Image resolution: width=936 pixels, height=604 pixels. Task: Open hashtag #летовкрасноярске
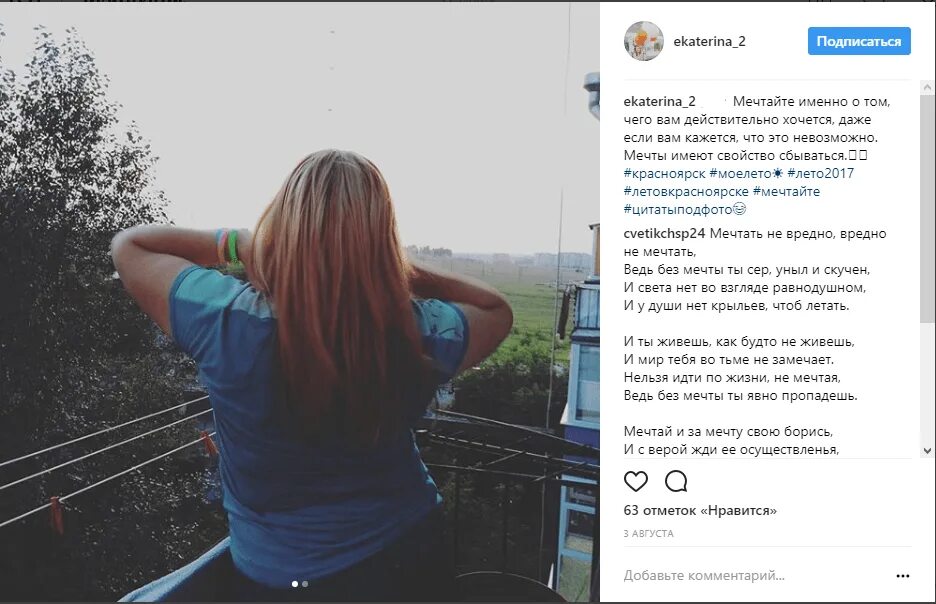click(686, 192)
